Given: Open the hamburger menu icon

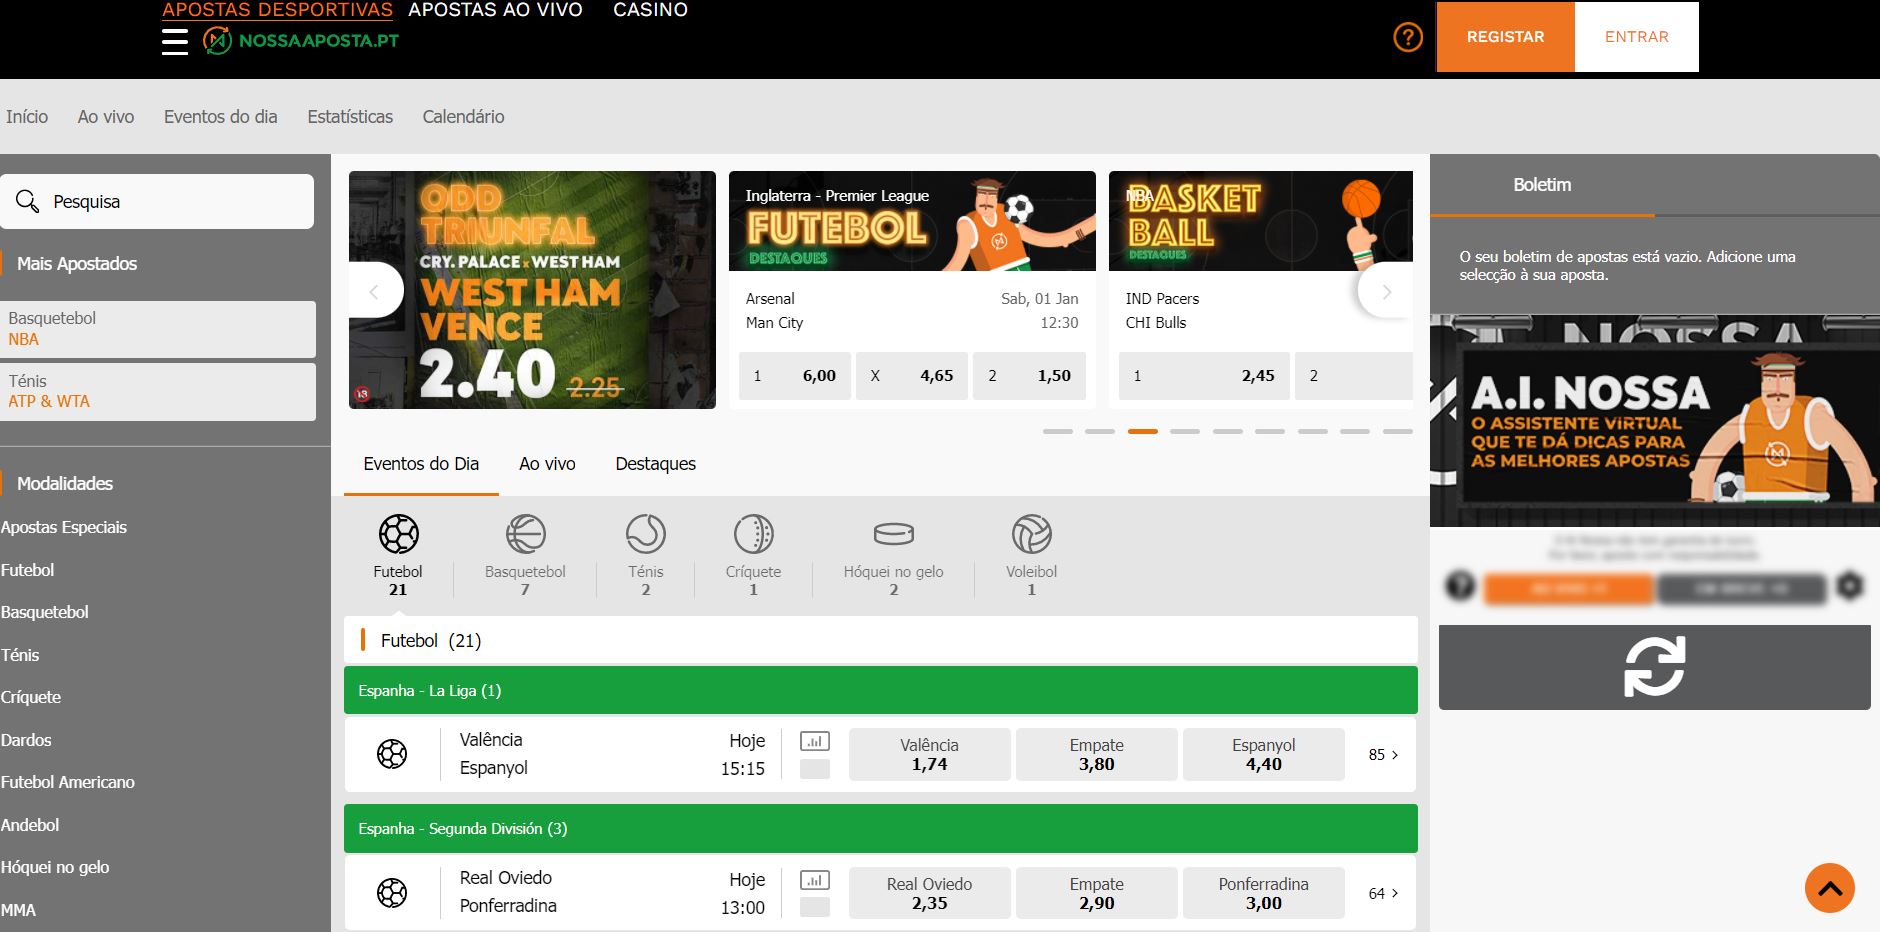Looking at the screenshot, I should pos(175,41).
